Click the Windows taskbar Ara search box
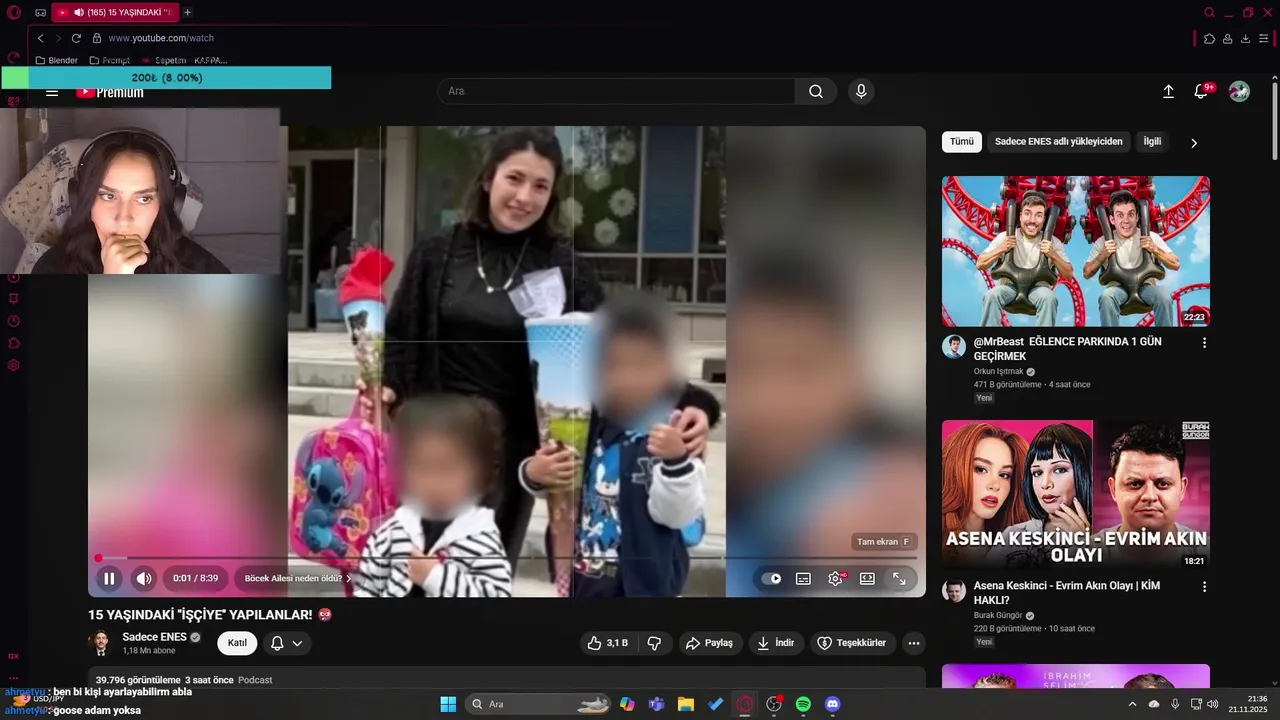 539,704
